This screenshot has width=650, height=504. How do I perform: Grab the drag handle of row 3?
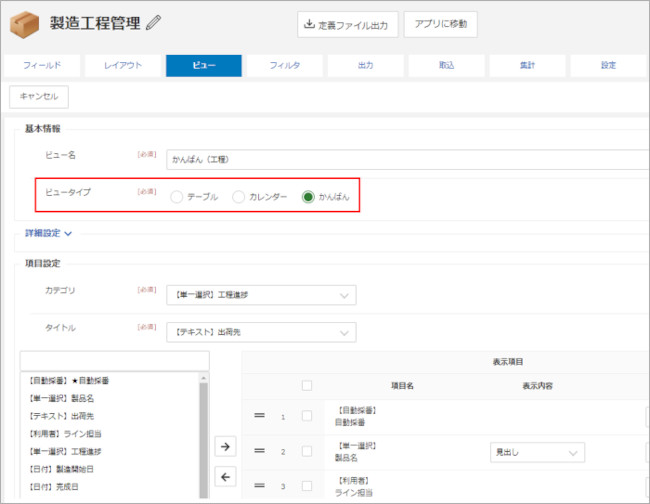pos(260,485)
